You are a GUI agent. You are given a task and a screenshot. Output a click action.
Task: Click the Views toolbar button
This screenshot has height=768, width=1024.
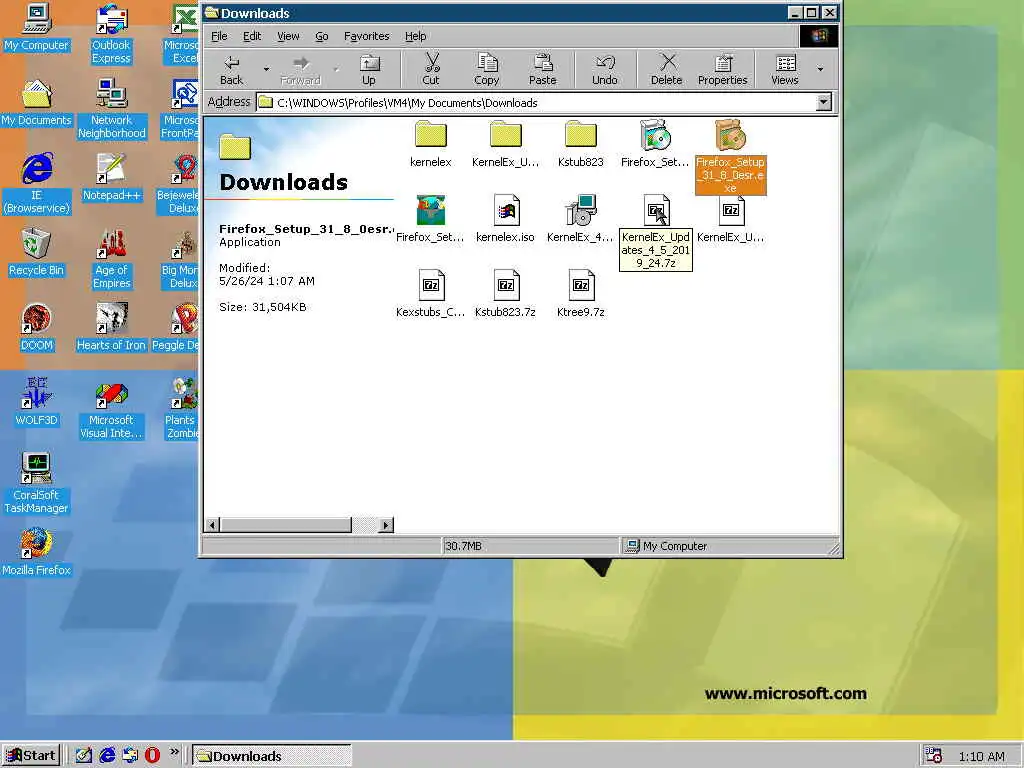pyautogui.click(x=784, y=70)
